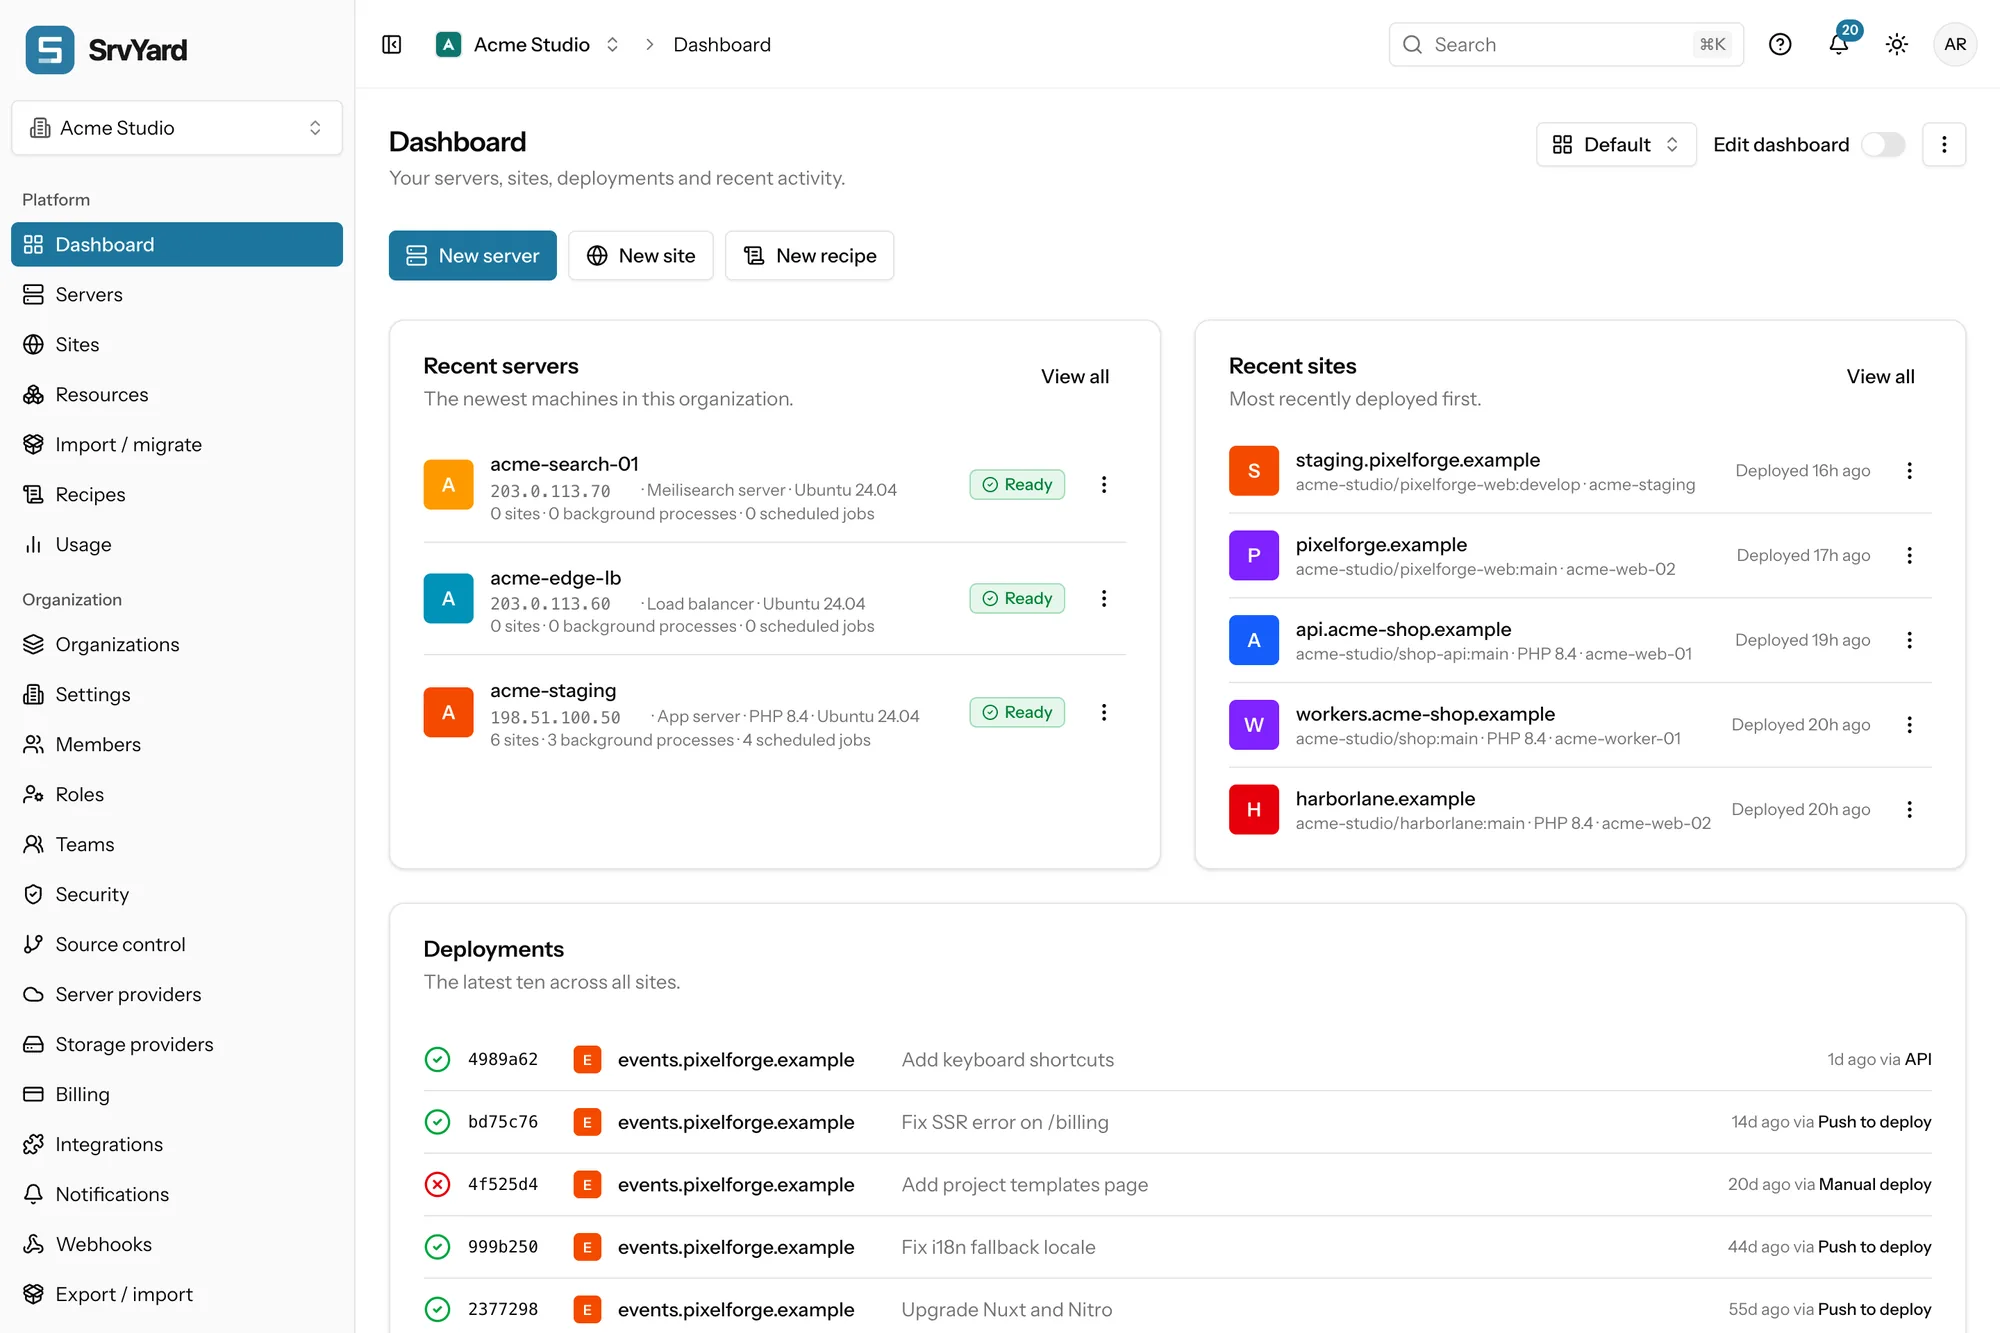Open Billing in the sidebar
The height and width of the screenshot is (1333, 2000).
pos(177,1094)
